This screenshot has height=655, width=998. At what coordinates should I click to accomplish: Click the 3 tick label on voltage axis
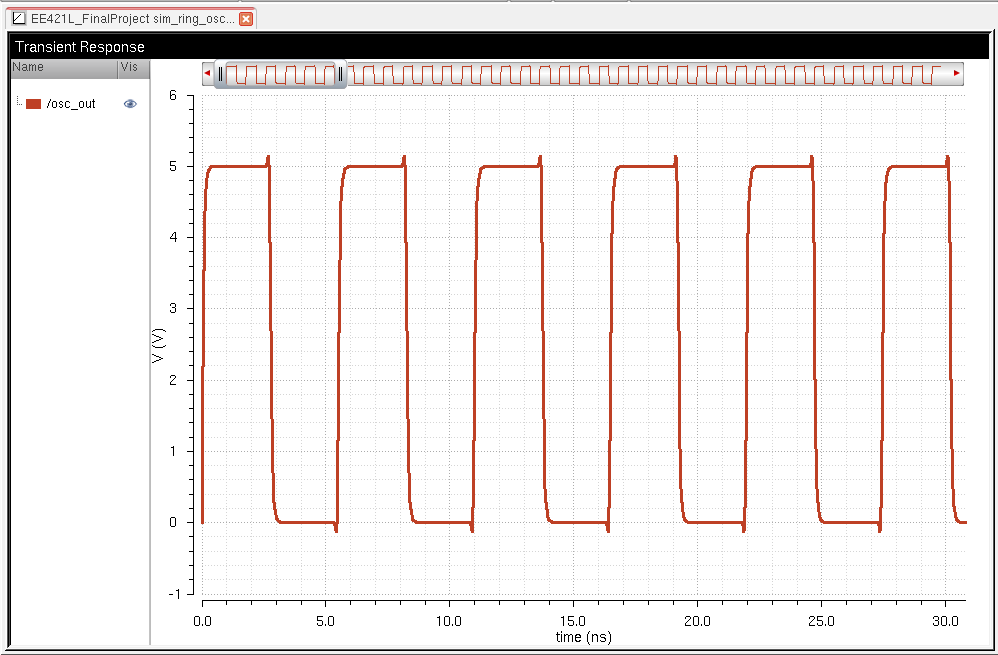(x=173, y=308)
